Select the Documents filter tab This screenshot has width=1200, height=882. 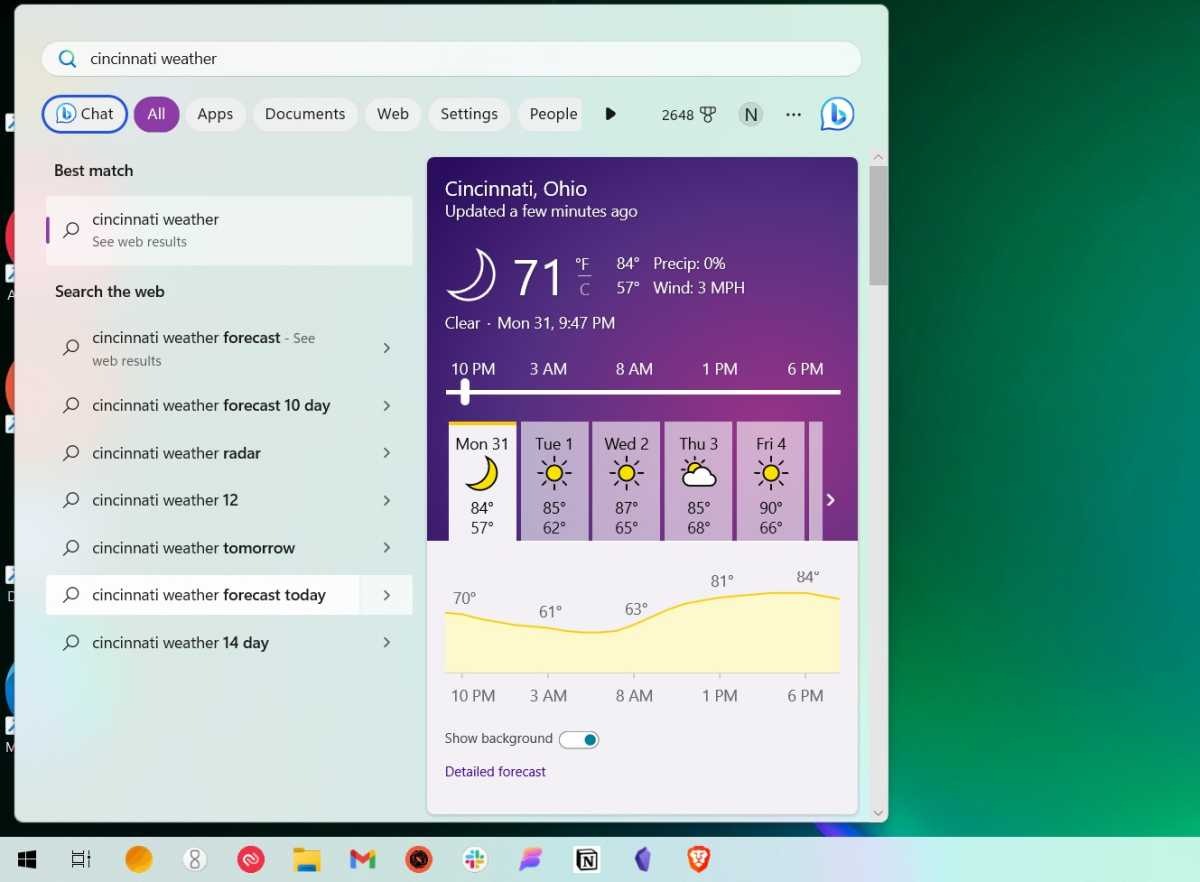coord(305,114)
